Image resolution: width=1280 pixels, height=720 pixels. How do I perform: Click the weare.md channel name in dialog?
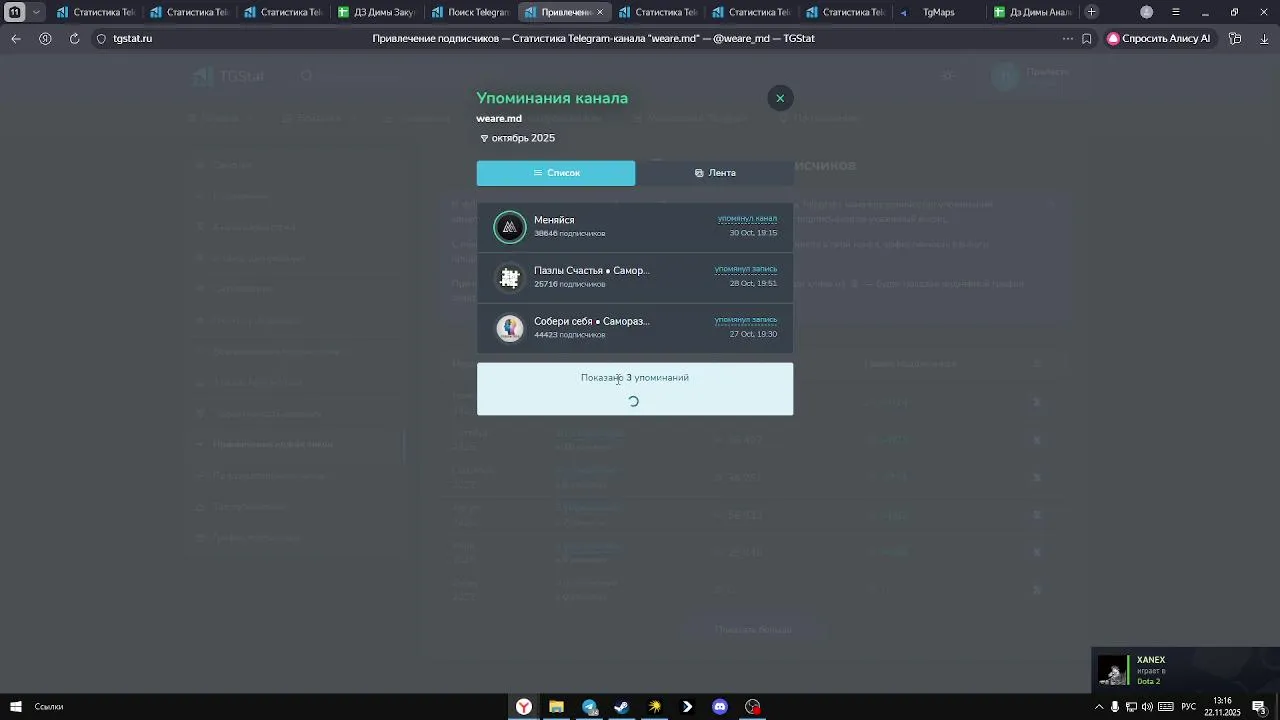(x=499, y=119)
